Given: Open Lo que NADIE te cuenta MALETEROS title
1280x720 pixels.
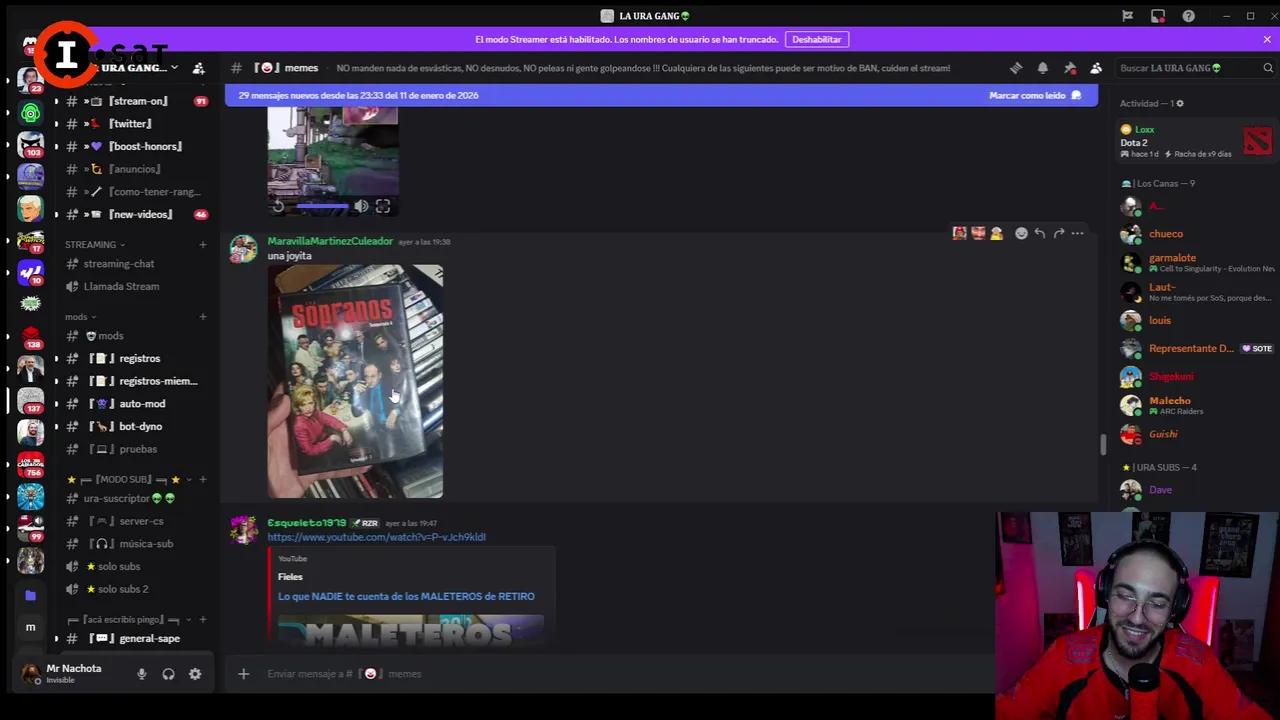Looking at the screenshot, I should [x=406, y=596].
